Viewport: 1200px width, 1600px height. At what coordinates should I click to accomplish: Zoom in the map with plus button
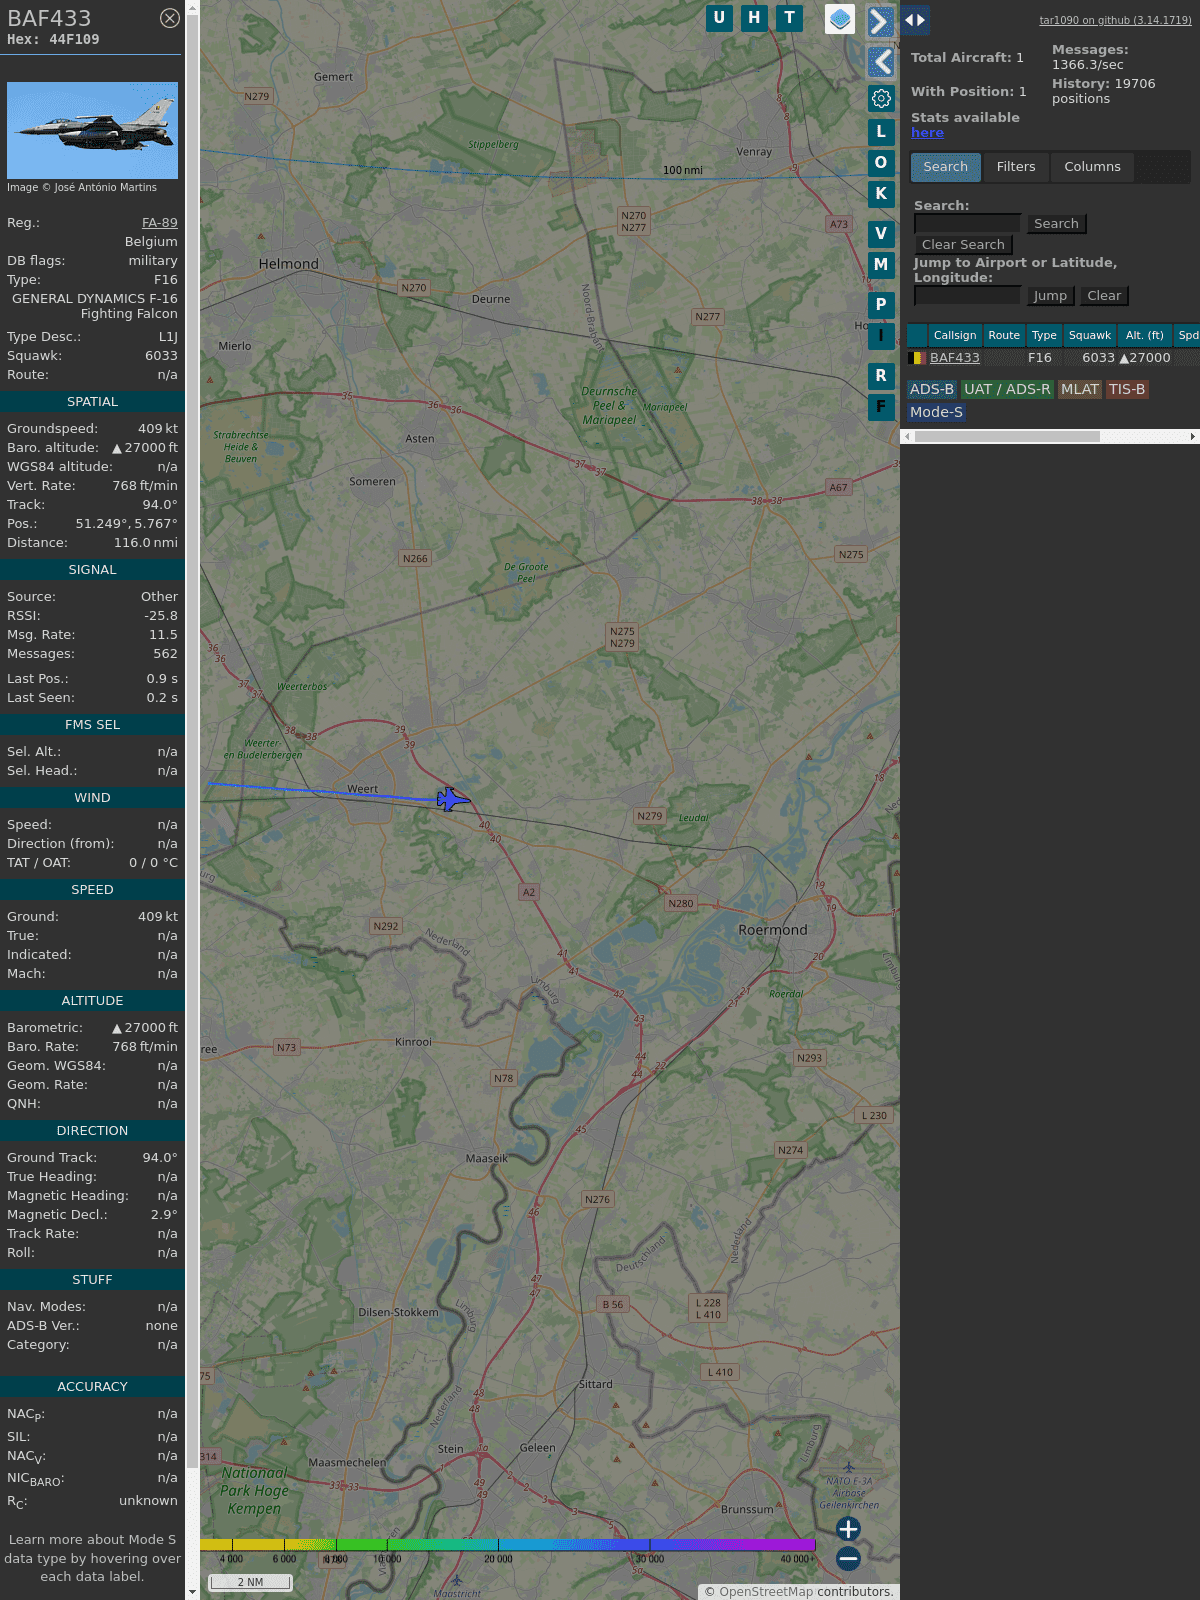848,1529
